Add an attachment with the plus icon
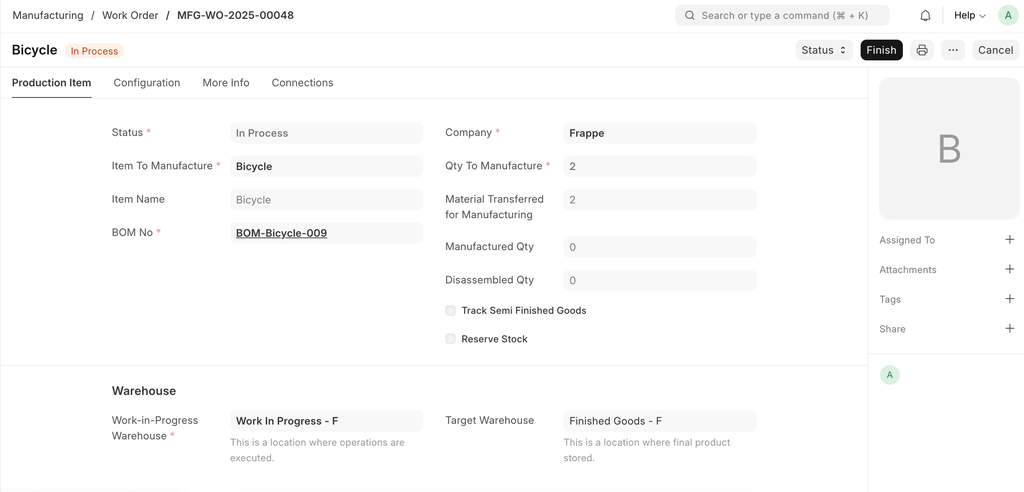 tap(1009, 269)
